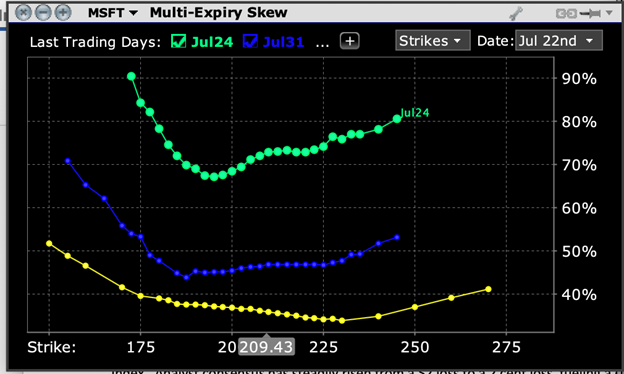The height and width of the screenshot is (374, 624).
Task: Click the chain link group icon
Action: click(567, 14)
